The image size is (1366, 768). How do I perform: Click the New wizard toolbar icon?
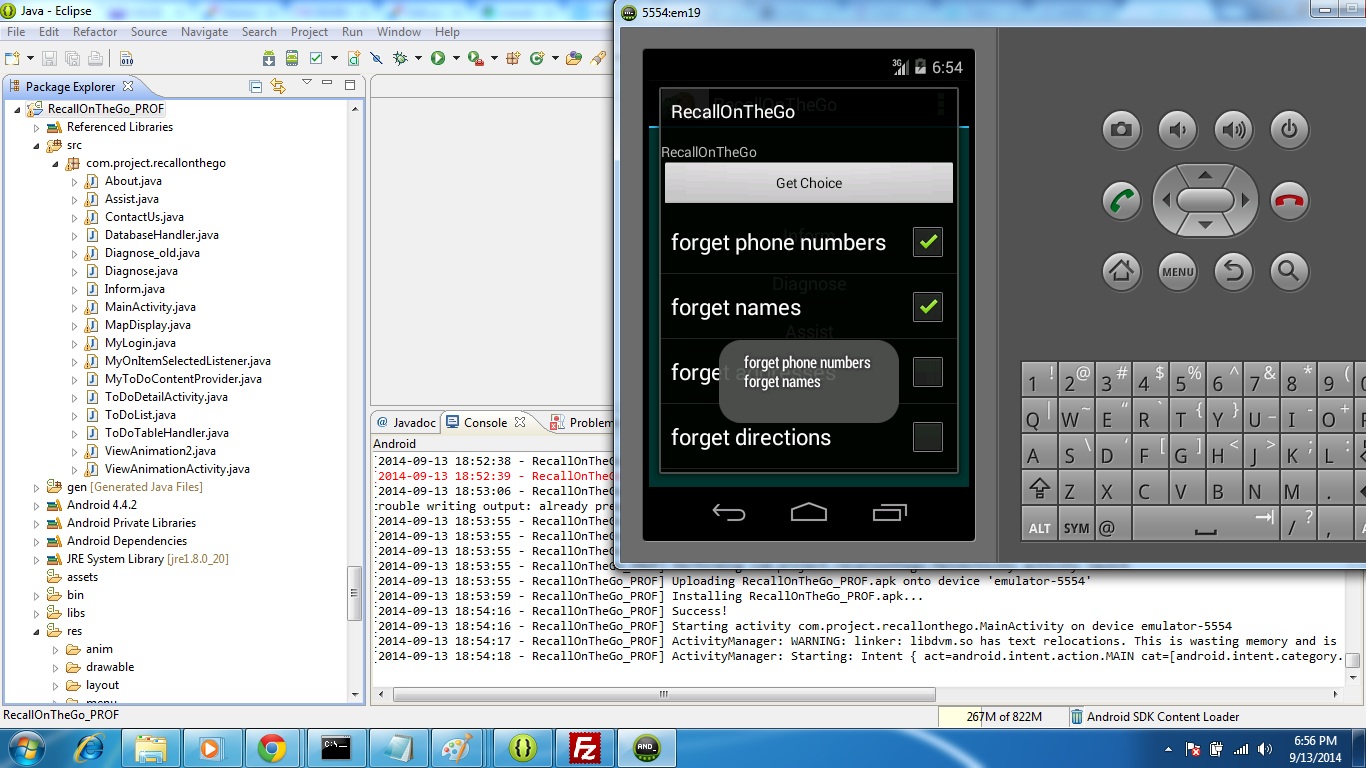pos(12,58)
